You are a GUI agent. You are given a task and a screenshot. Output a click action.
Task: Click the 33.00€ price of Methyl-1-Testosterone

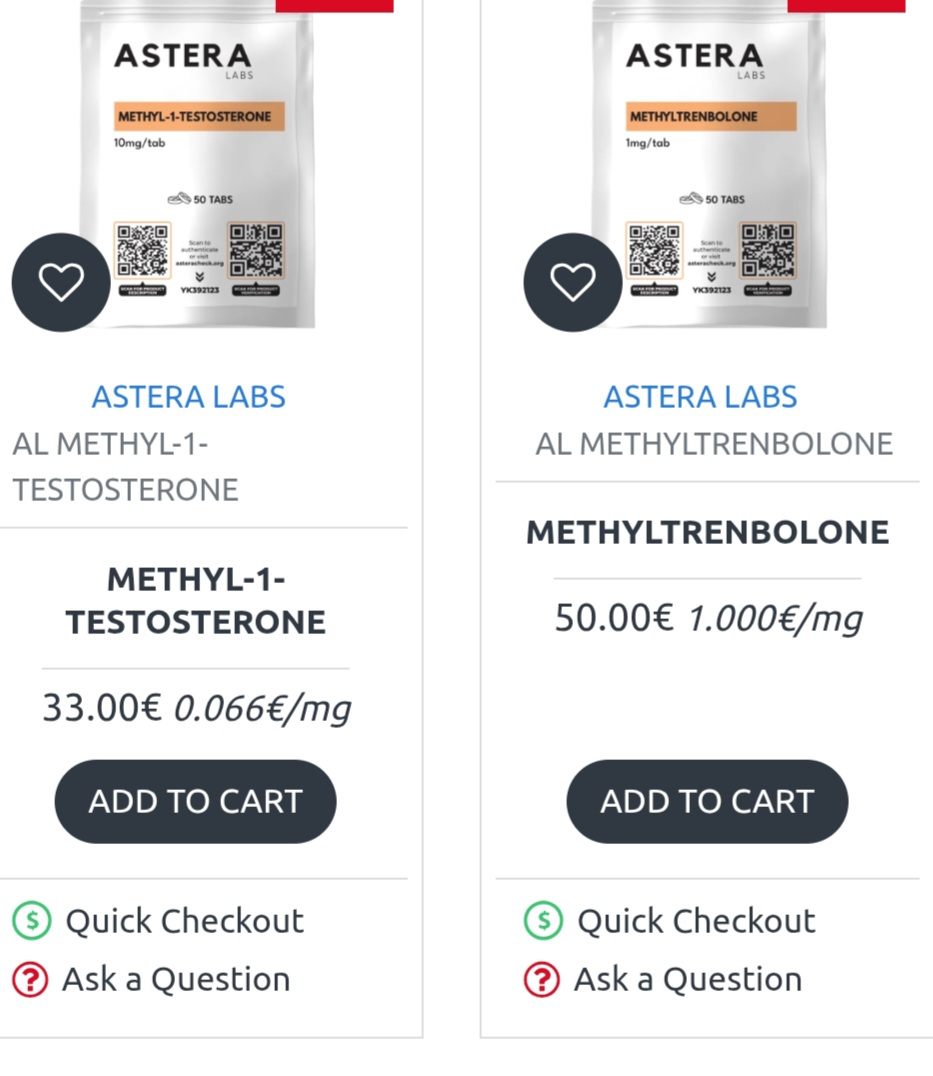click(101, 708)
